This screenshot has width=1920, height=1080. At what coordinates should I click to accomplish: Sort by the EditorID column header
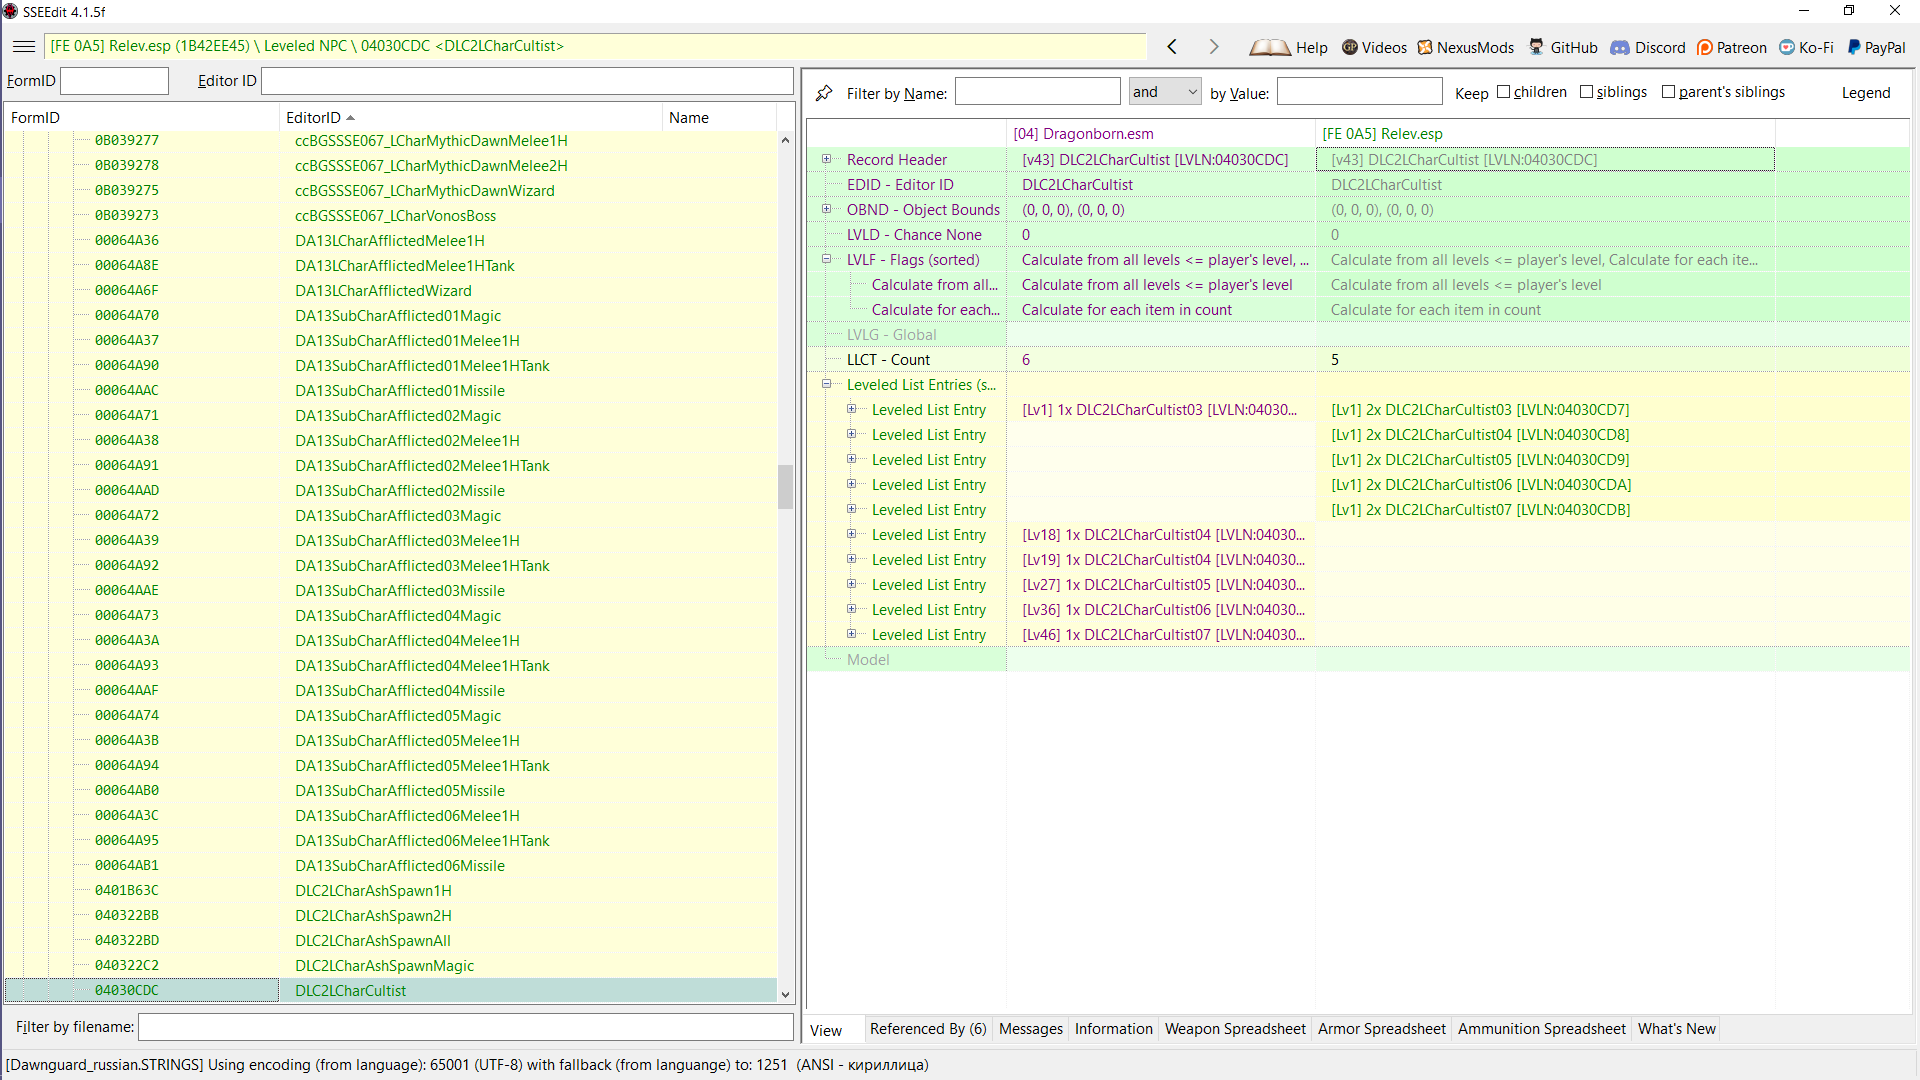coord(471,118)
